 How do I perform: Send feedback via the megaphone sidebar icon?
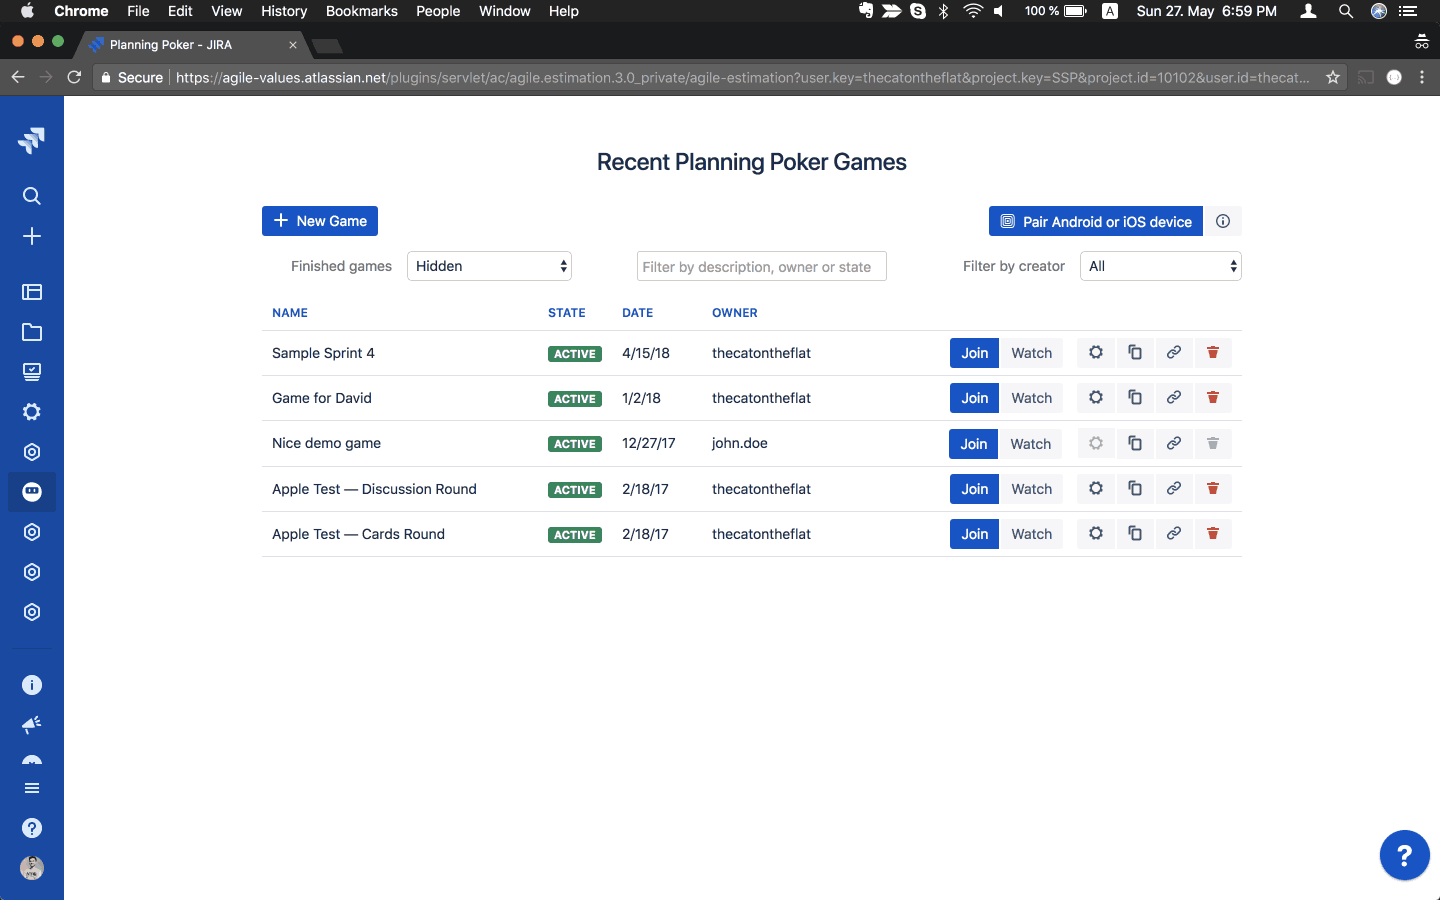[x=31, y=725]
